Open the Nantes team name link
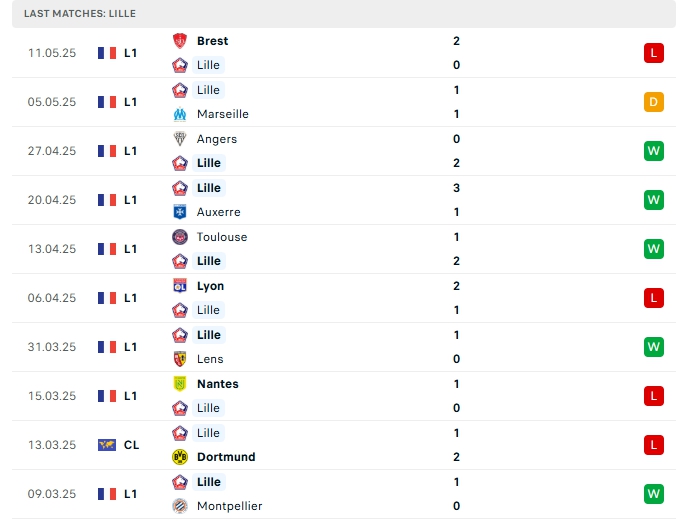Viewport: 685px width, 521px height. [x=218, y=384]
